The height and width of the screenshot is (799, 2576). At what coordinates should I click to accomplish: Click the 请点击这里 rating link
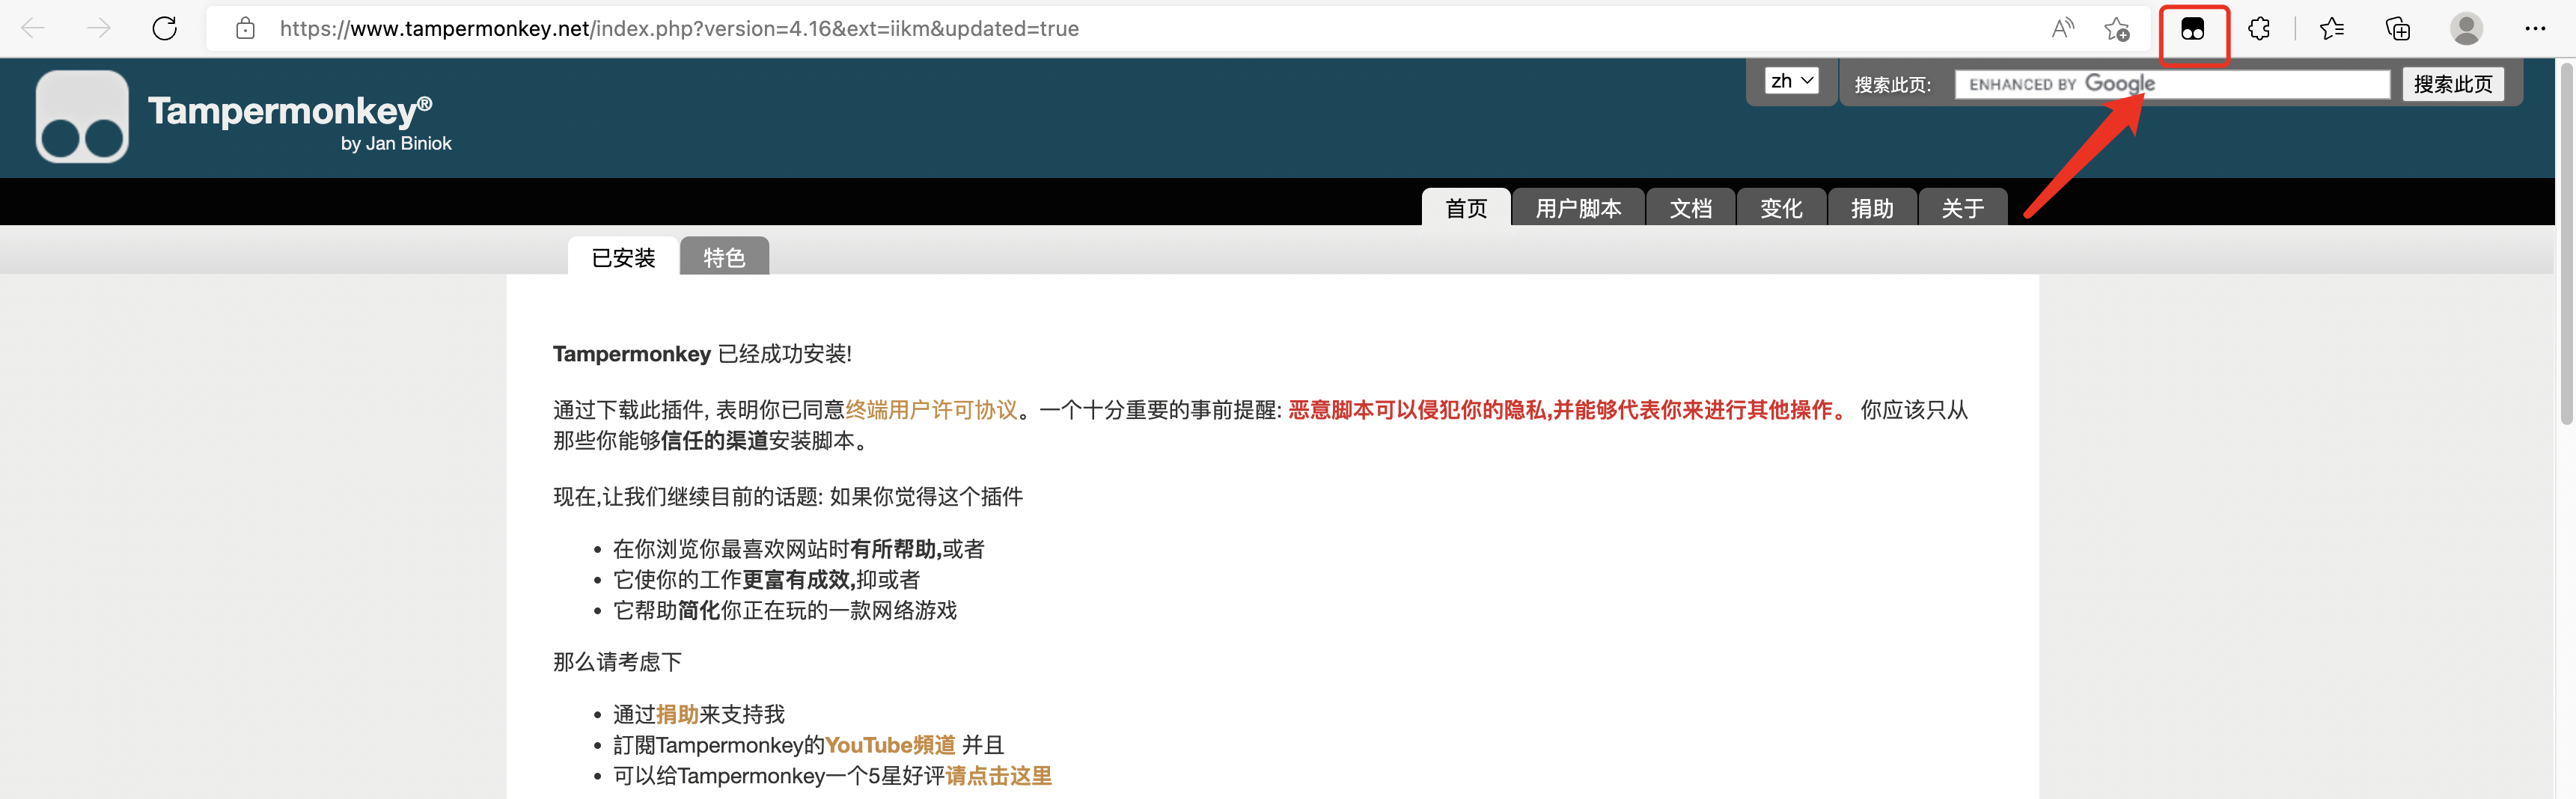coord(998,776)
